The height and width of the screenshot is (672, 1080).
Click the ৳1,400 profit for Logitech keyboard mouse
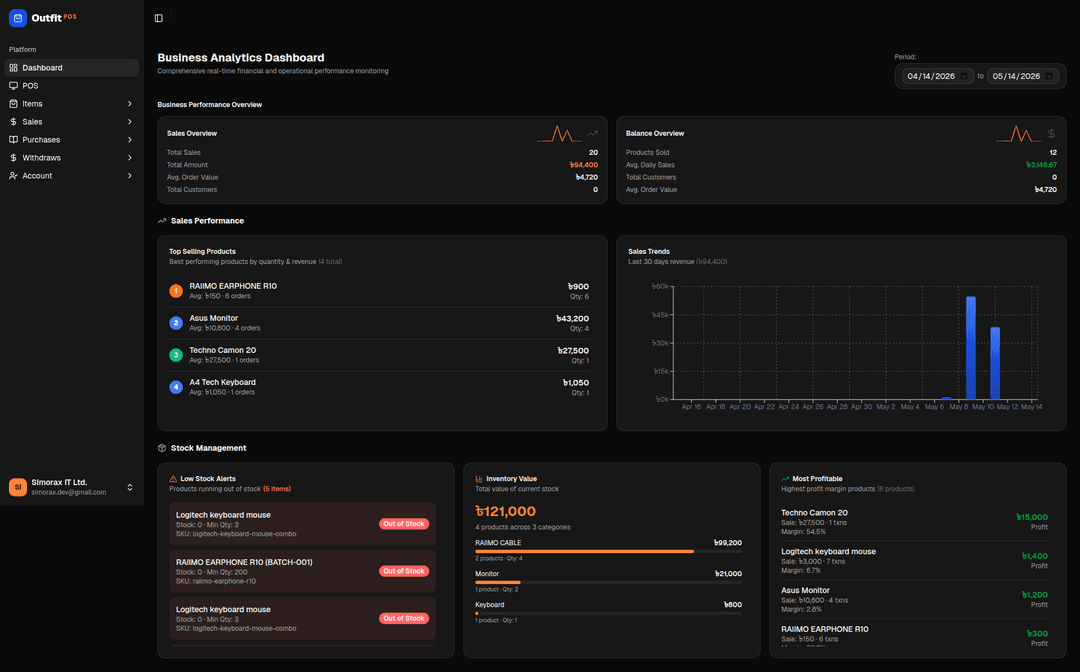[1035, 556]
